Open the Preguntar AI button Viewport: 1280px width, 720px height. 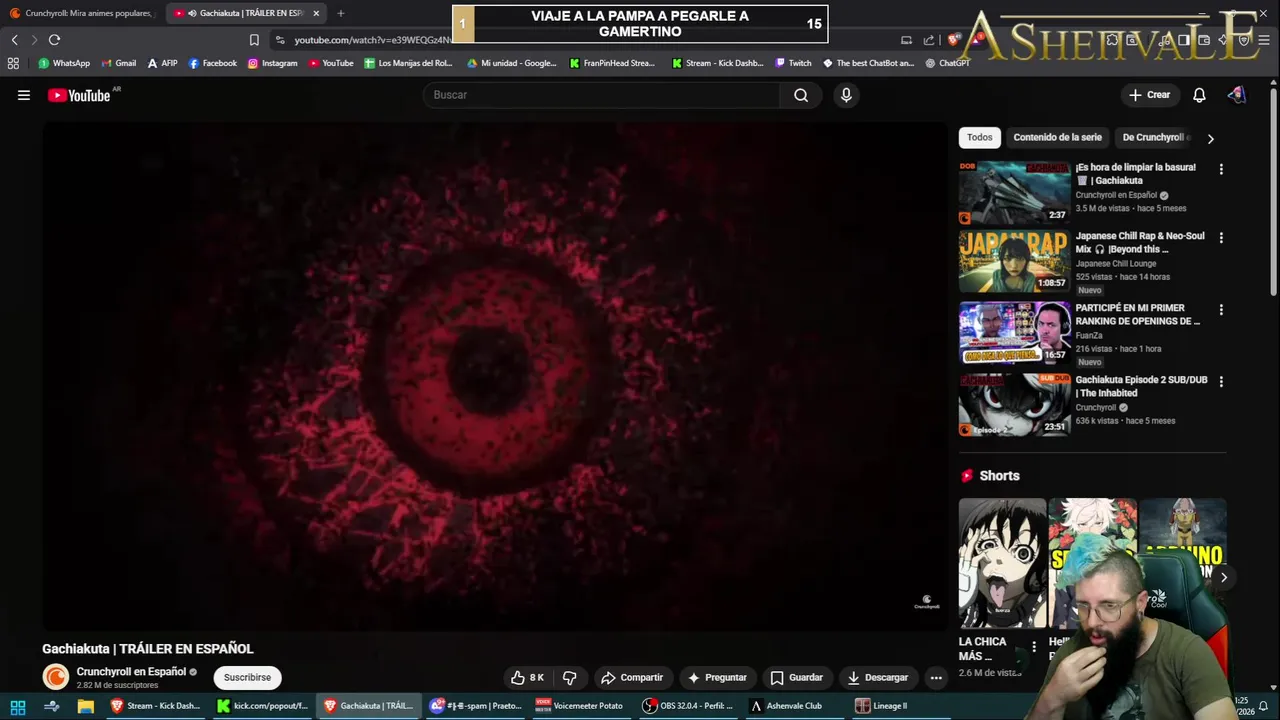[x=717, y=677]
